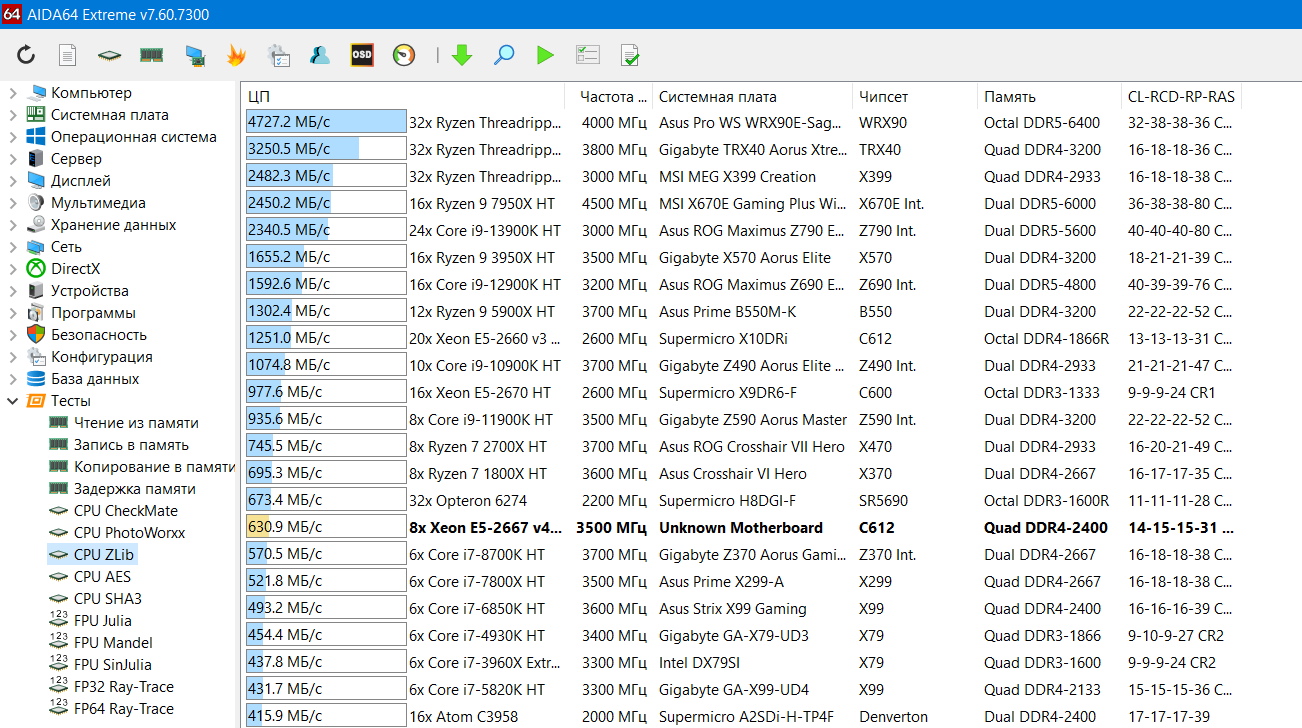Select the Чтение из памяти test
This screenshot has height=728, width=1302.
[x=136, y=423]
